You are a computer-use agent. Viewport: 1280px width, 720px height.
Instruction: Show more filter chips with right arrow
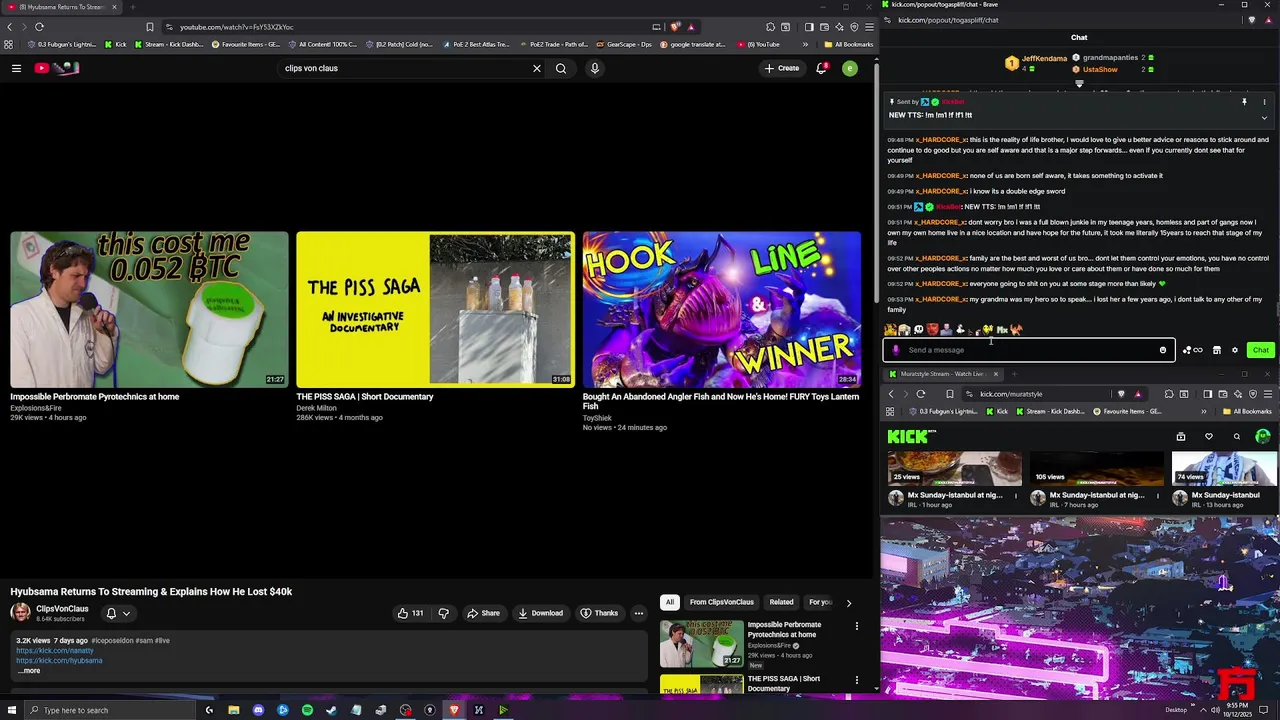848,602
